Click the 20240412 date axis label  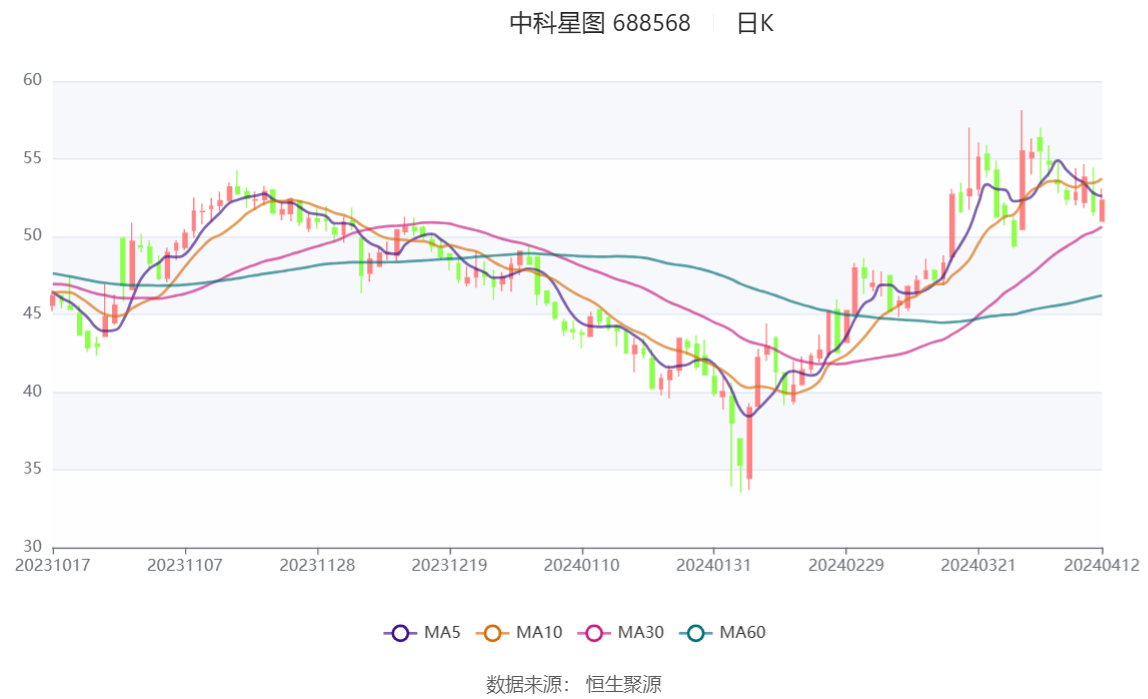point(1102,566)
